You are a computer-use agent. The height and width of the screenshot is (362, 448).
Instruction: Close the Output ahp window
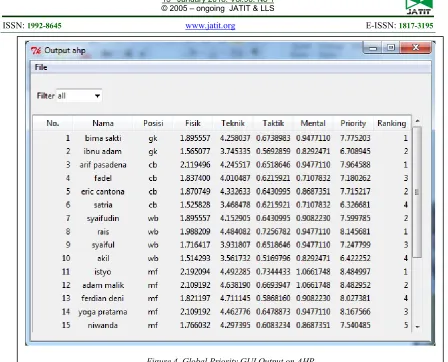tap(415, 48)
